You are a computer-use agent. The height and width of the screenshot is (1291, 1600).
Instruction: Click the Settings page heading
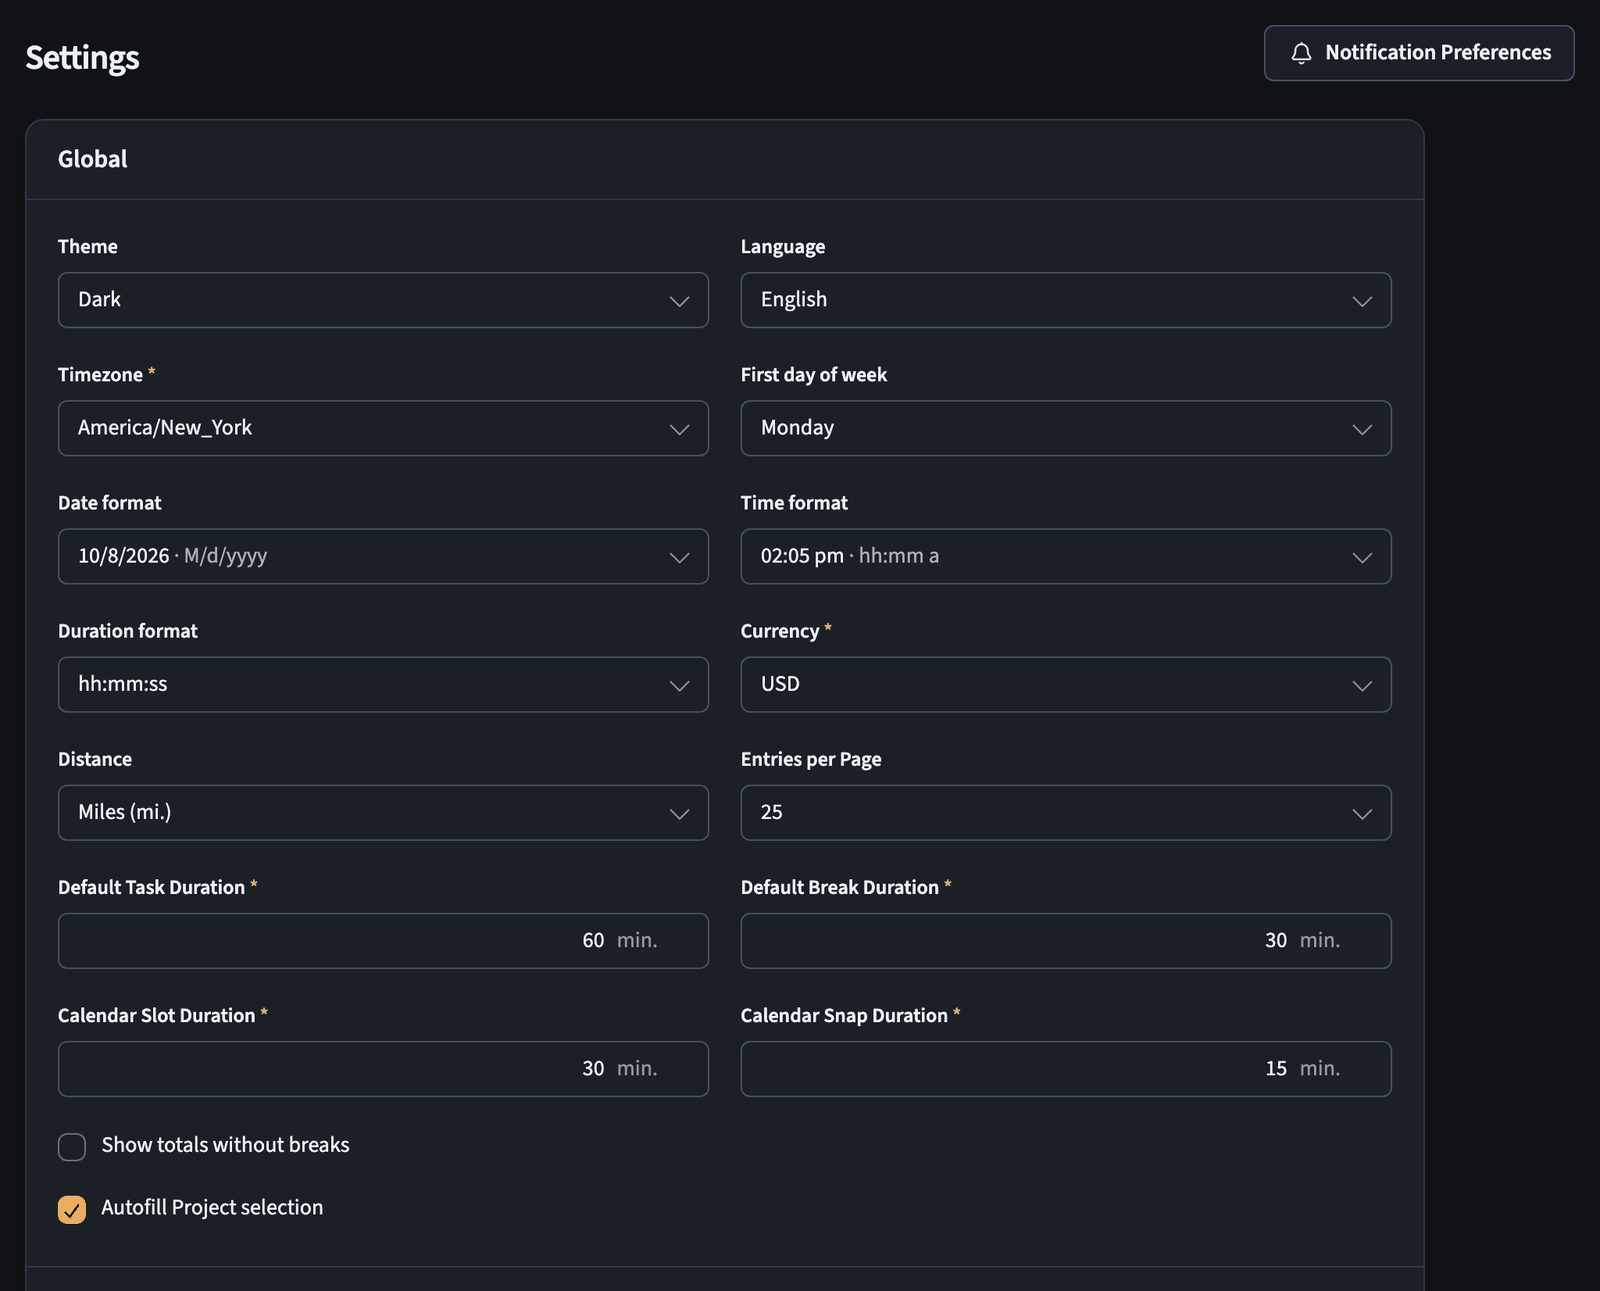pyautogui.click(x=82, y=58)
